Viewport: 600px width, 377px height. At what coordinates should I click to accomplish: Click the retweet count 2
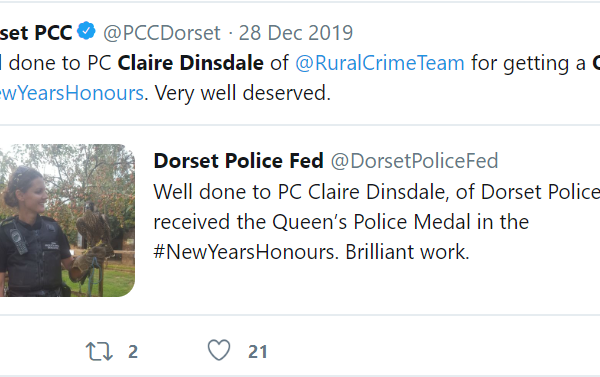pyautogui.click(x=133, y=352)
